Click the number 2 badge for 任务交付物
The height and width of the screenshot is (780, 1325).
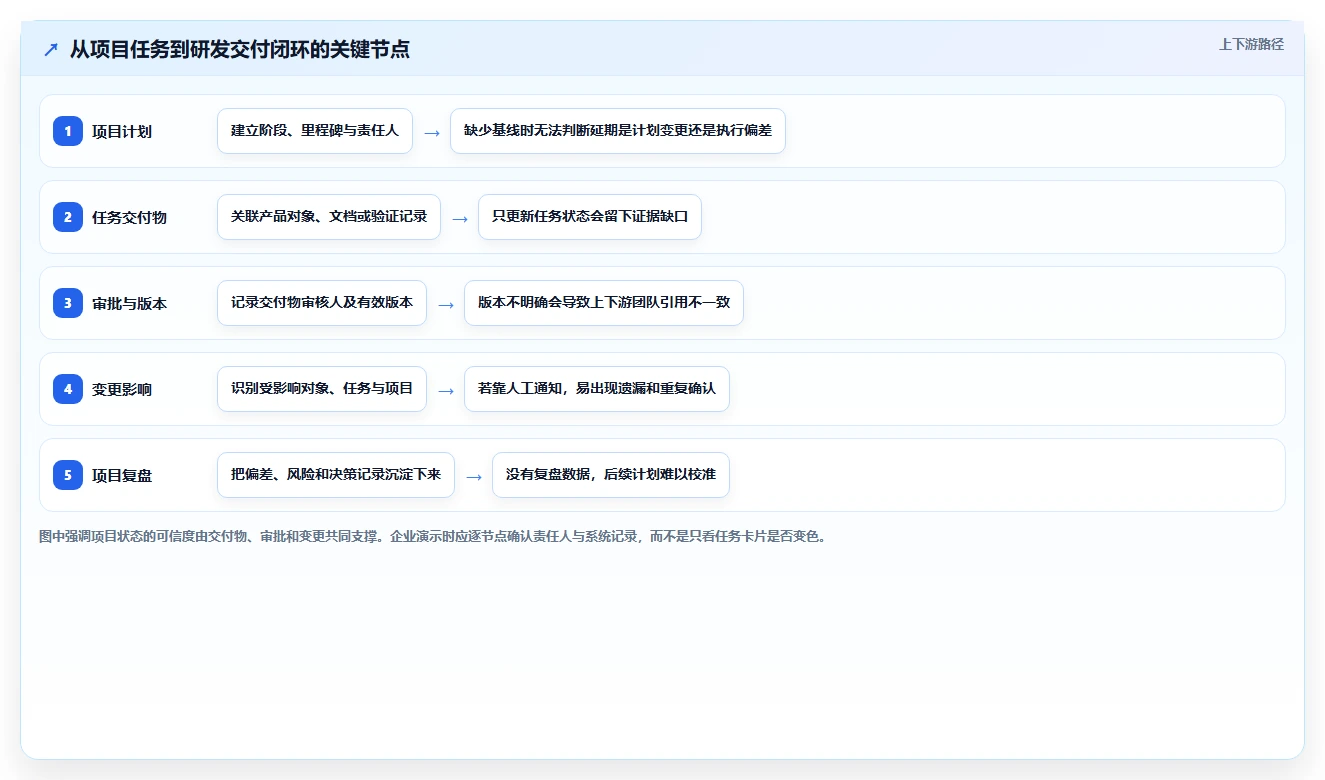tap(68, 216)
